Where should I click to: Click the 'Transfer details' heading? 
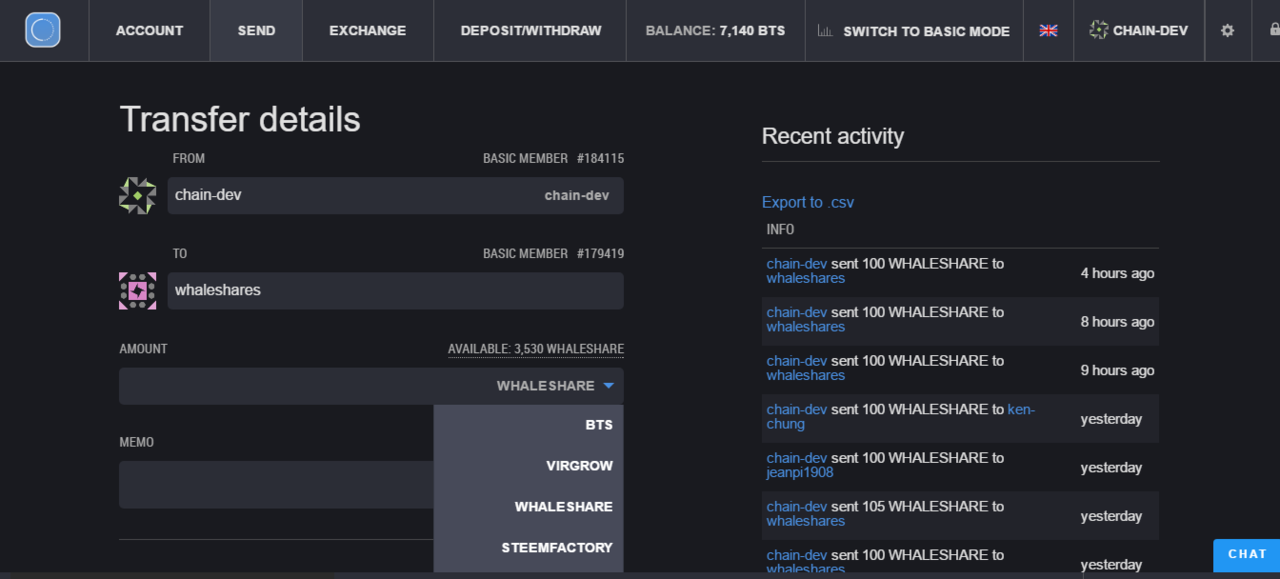(240, 119)
